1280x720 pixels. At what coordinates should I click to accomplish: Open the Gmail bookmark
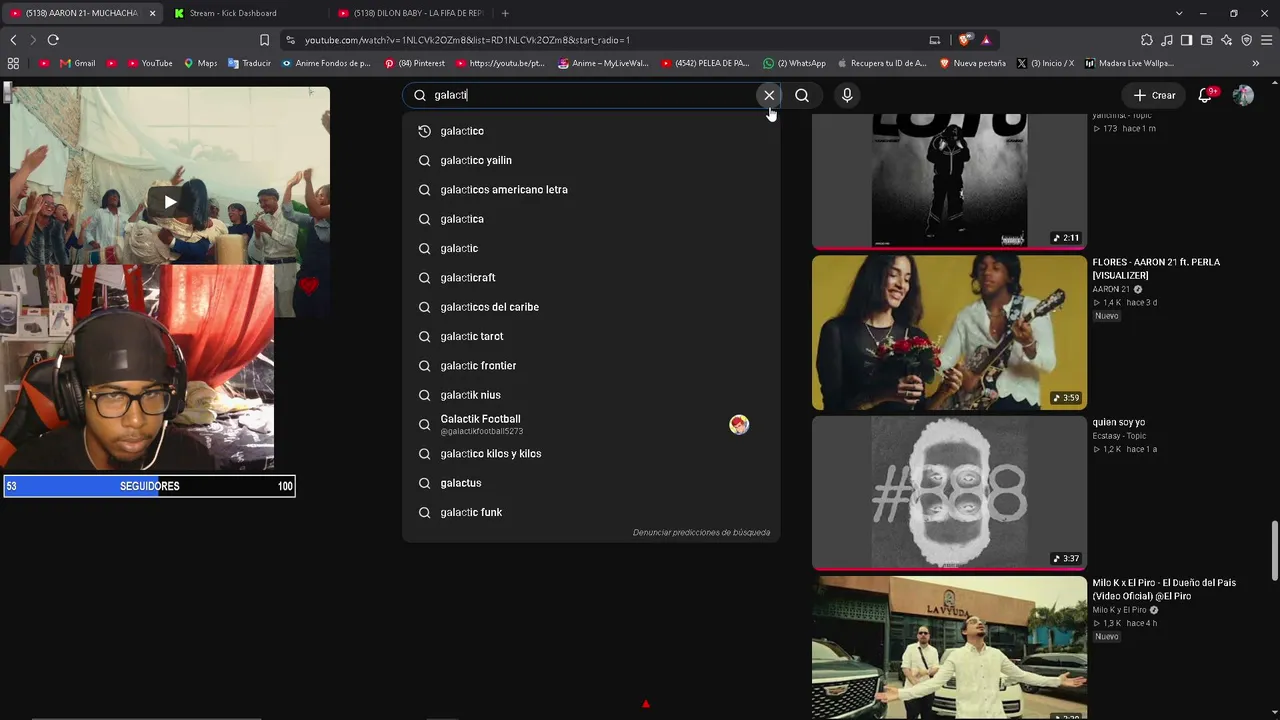click(x=77, y=63)
